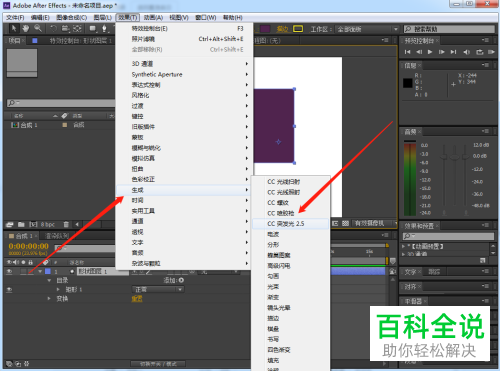Click the grid transparency icon below viewer
The image size is (500, 371).
[x=345, y=223]
